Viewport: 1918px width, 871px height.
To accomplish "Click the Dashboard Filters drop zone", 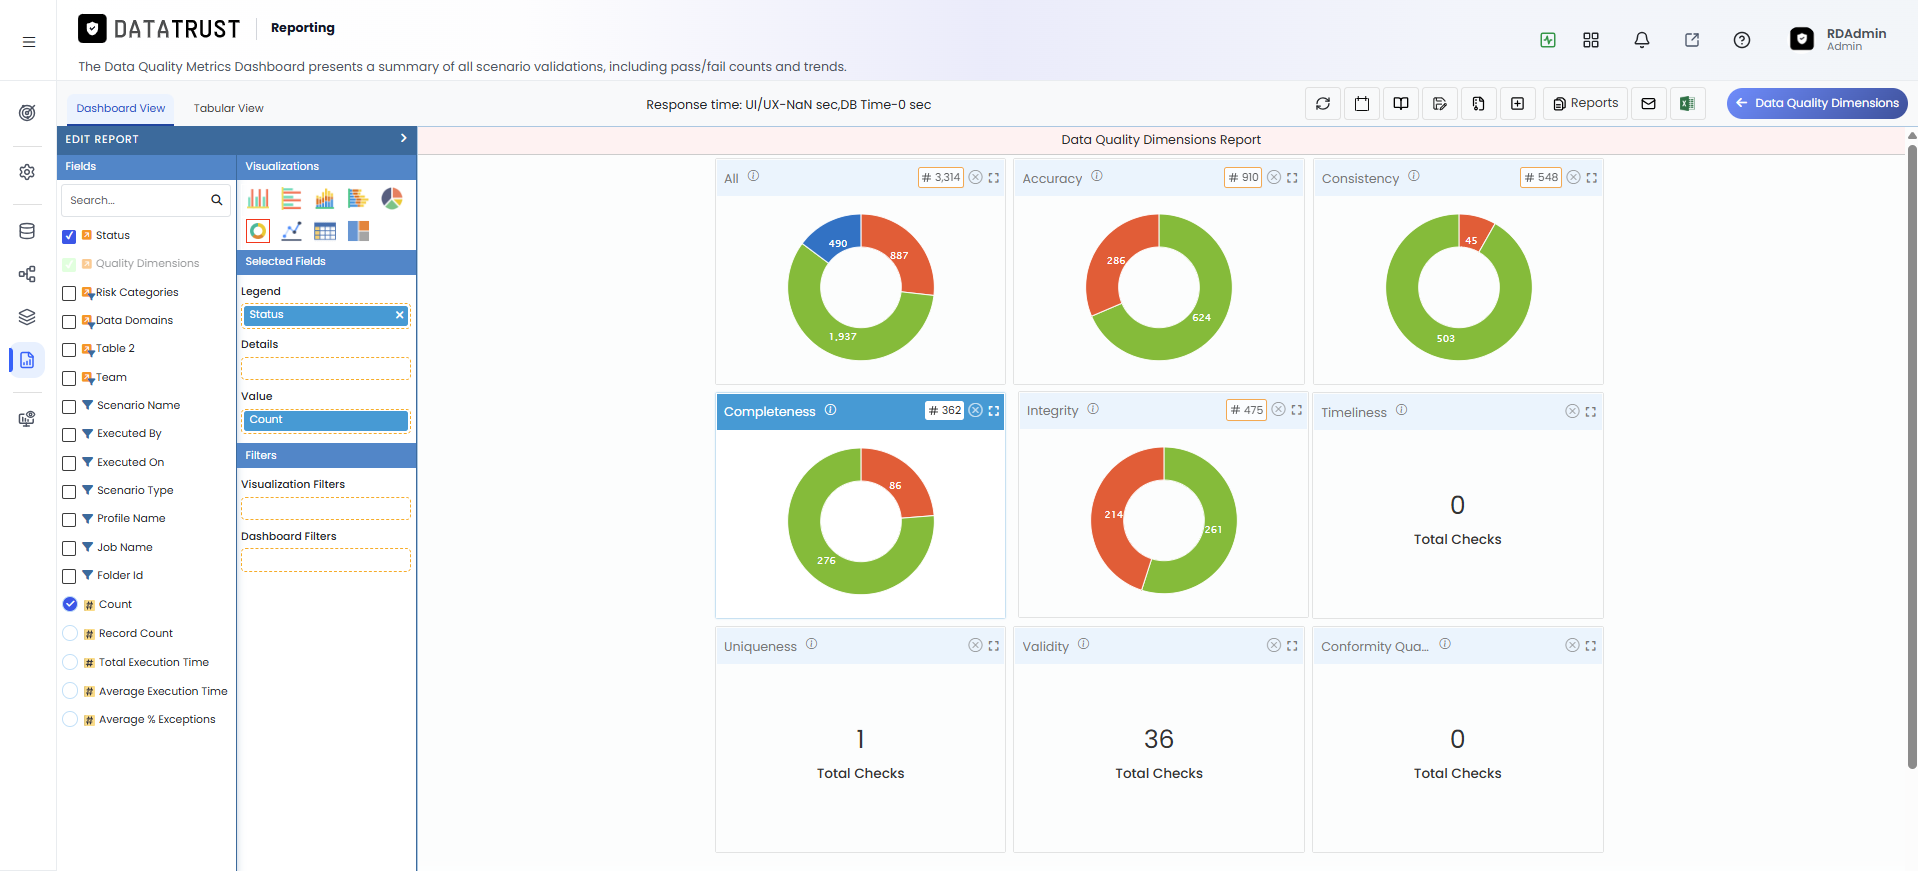I will coord(325,560).
